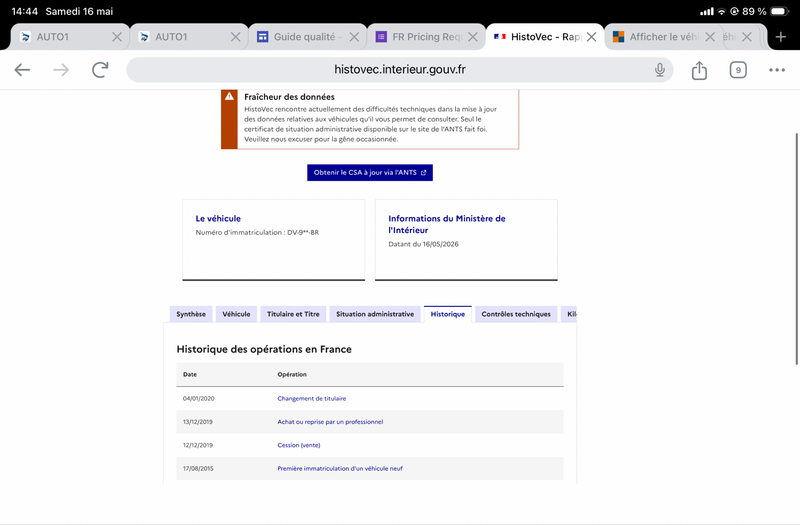Add a new browser tab

(x=781, y=37)
